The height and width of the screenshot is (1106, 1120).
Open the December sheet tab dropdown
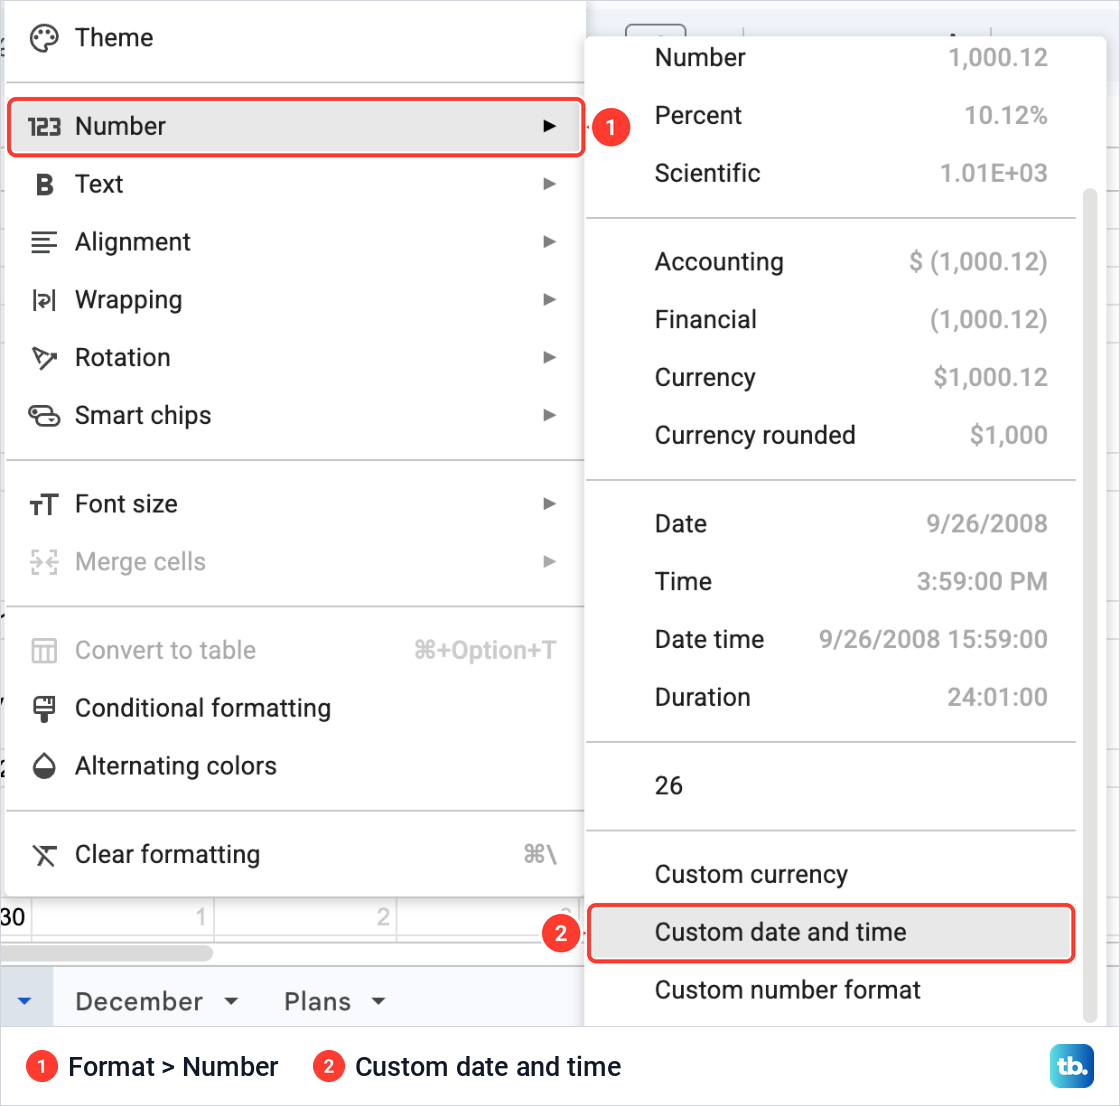coord(231,1002)
